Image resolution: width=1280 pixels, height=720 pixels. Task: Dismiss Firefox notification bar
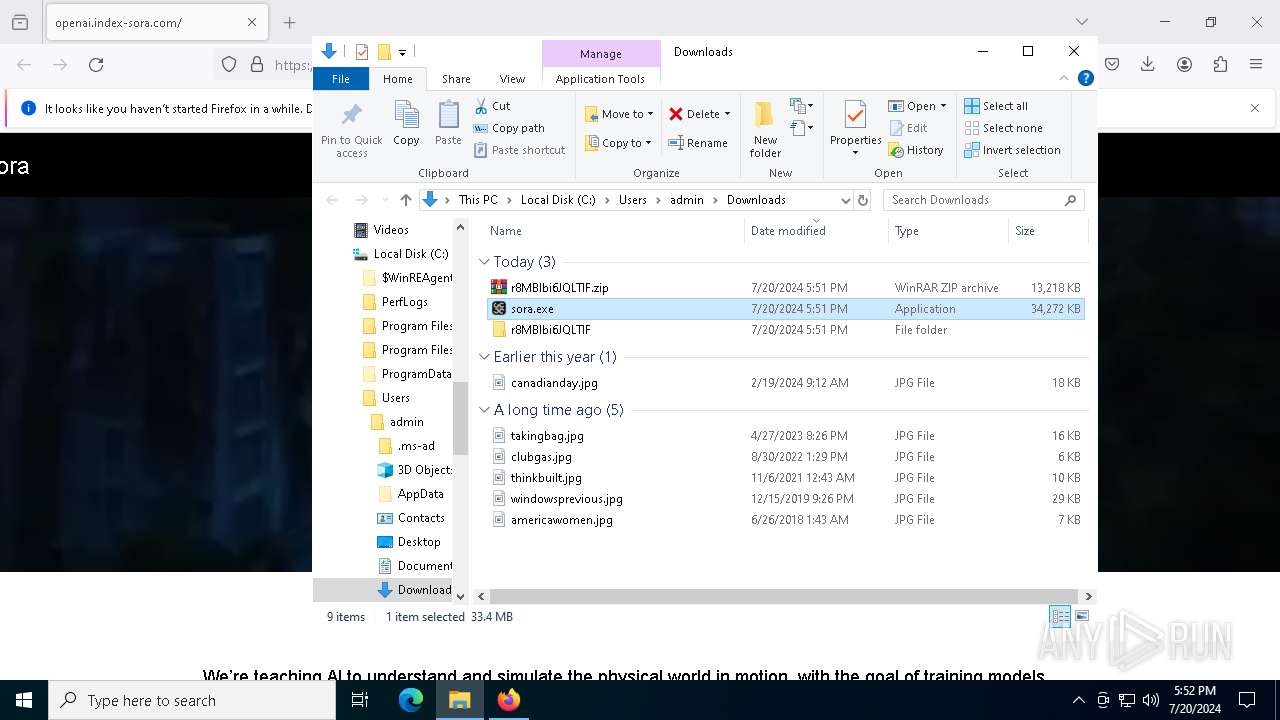click(x=1255, y=108)
